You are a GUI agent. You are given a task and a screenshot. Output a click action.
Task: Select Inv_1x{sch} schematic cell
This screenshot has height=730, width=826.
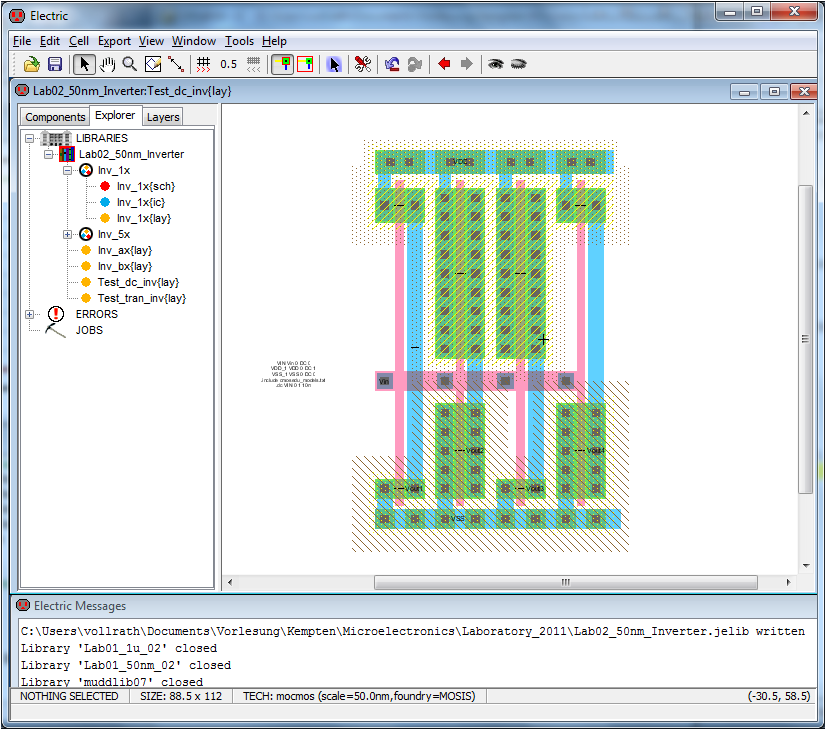(145, 186)
